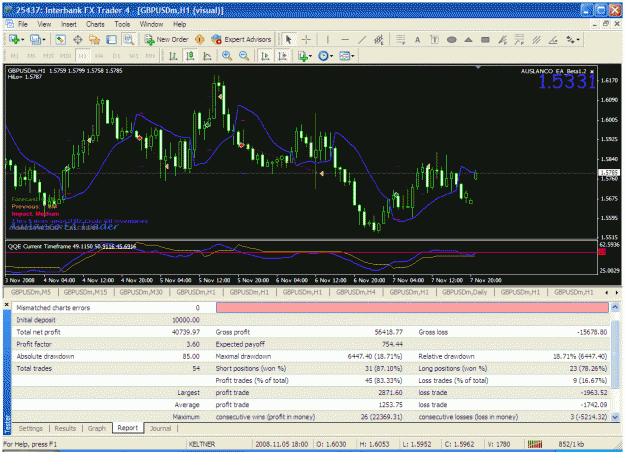Click the Expert Advisors button

[242, 39]
